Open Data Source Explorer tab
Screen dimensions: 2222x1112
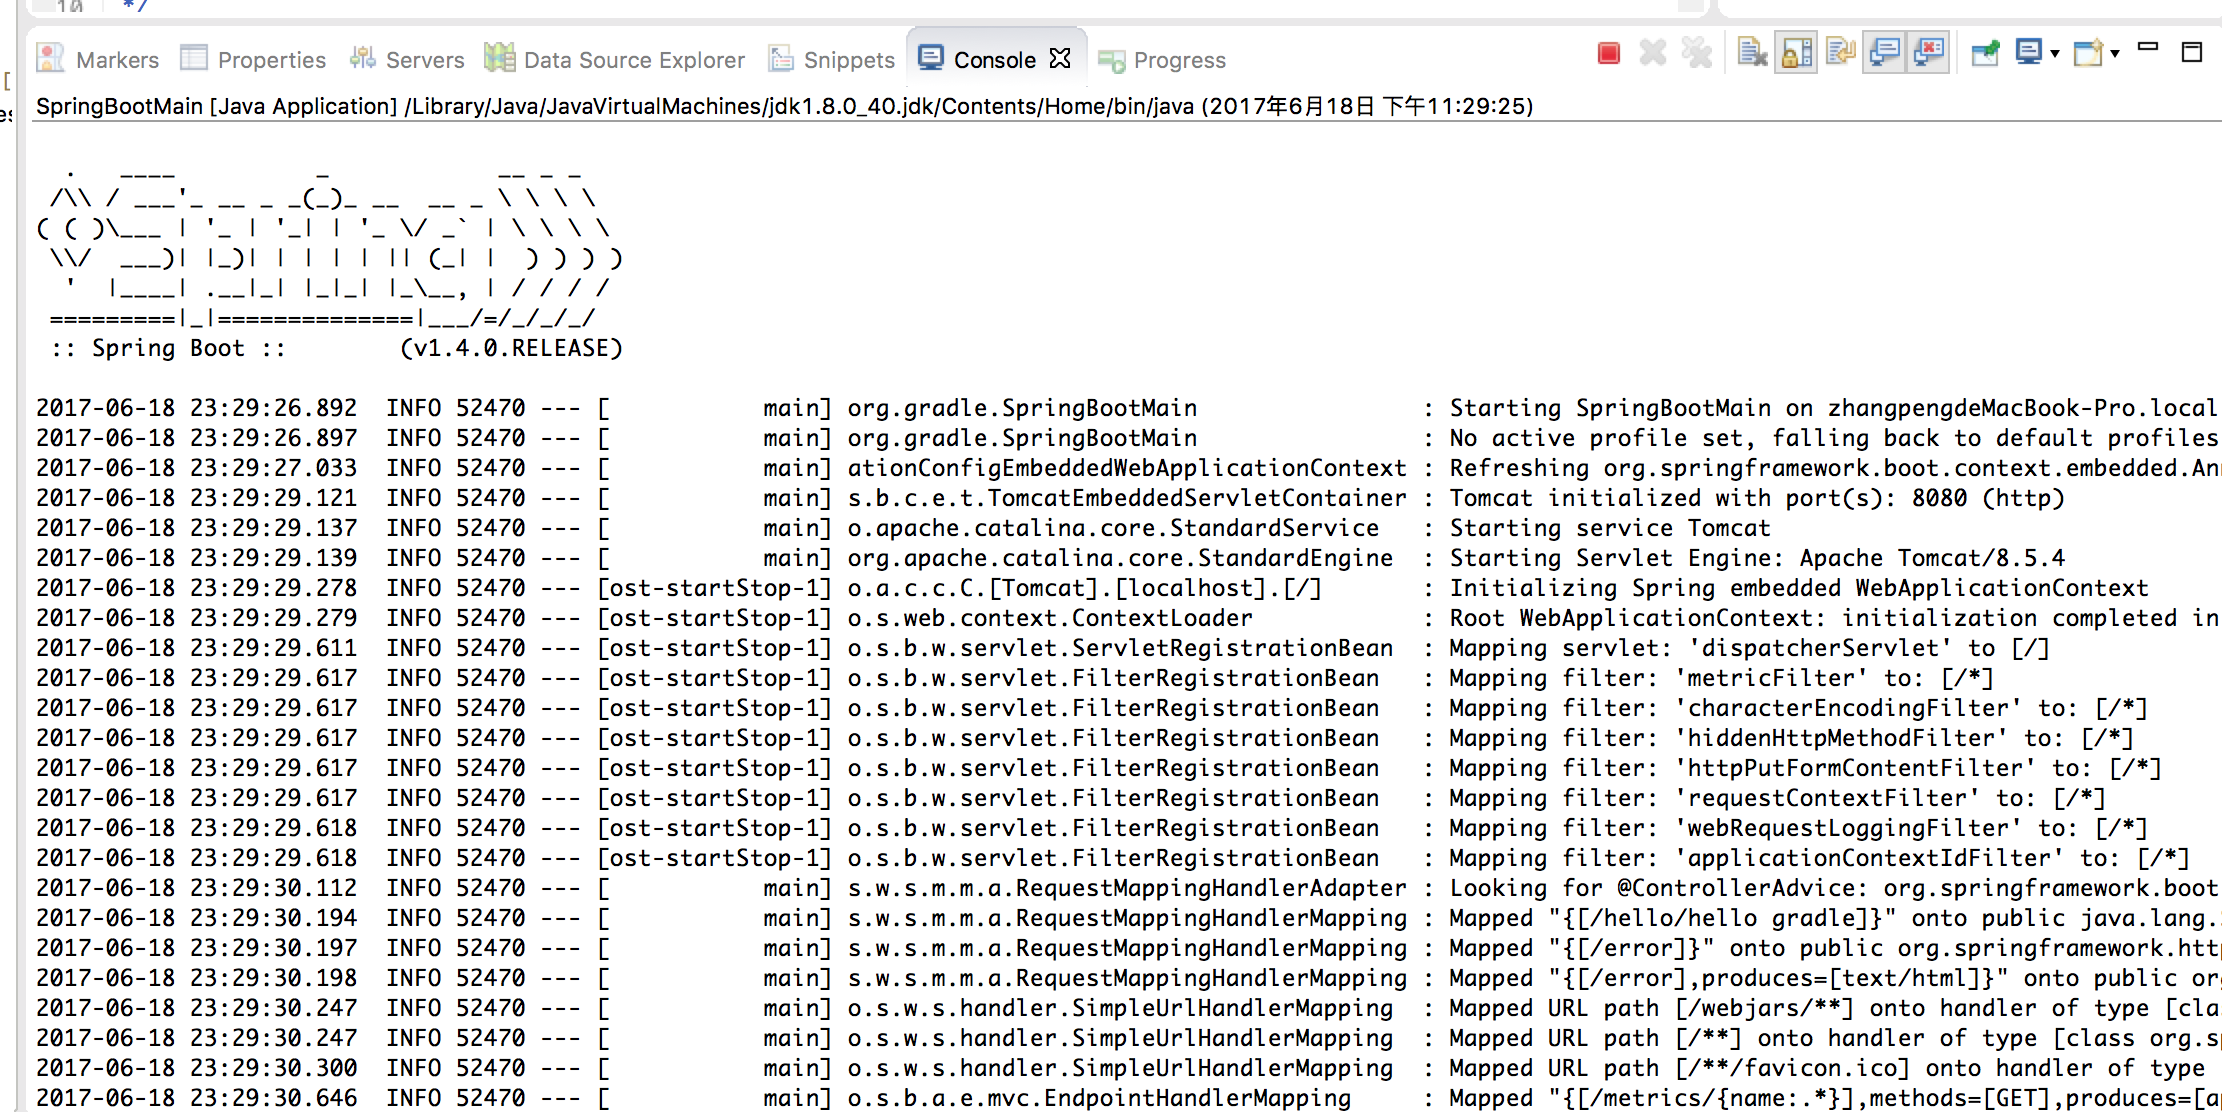click(x=615, y=60)
